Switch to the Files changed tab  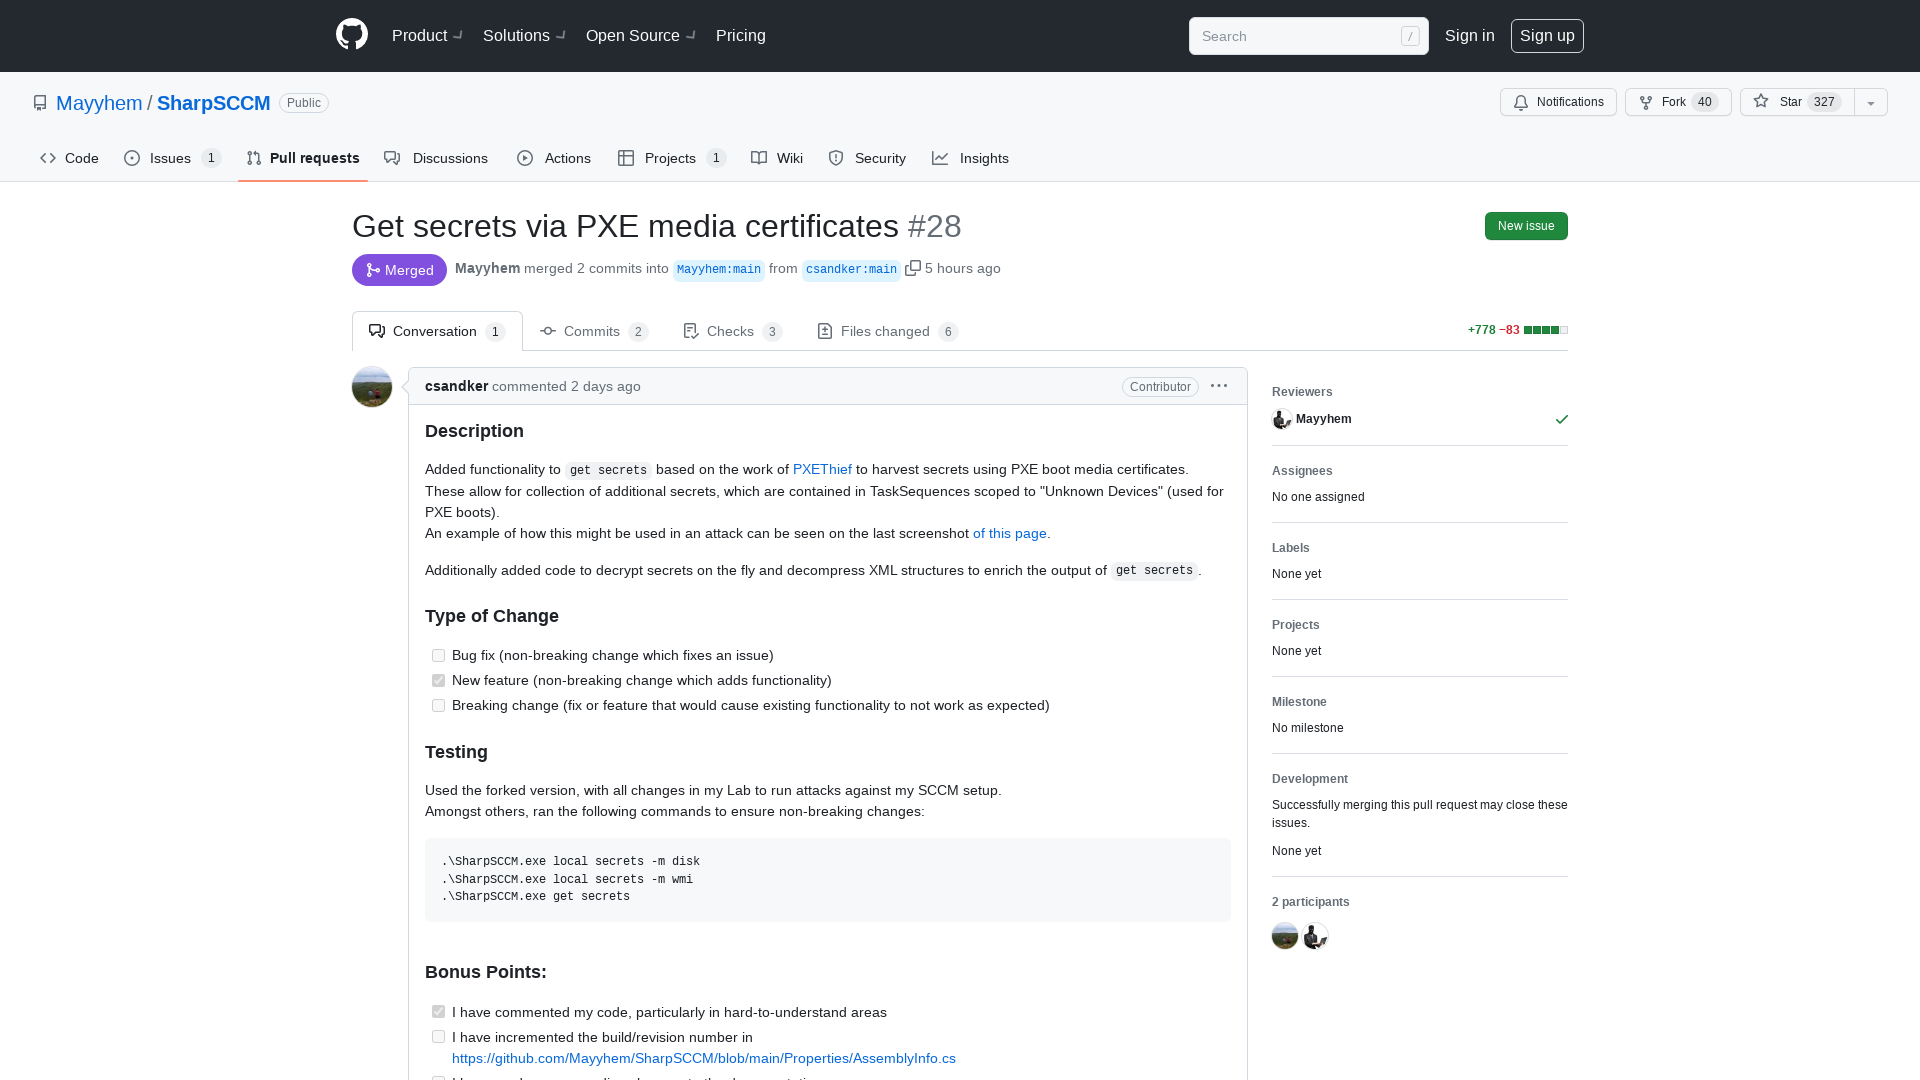888,331
